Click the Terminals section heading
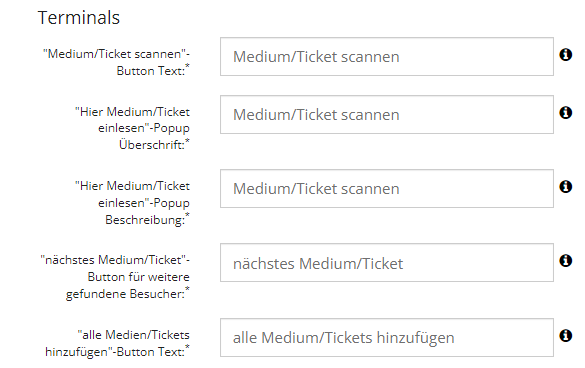The width and height of the screenshot is (585, 368). (79, 18)
